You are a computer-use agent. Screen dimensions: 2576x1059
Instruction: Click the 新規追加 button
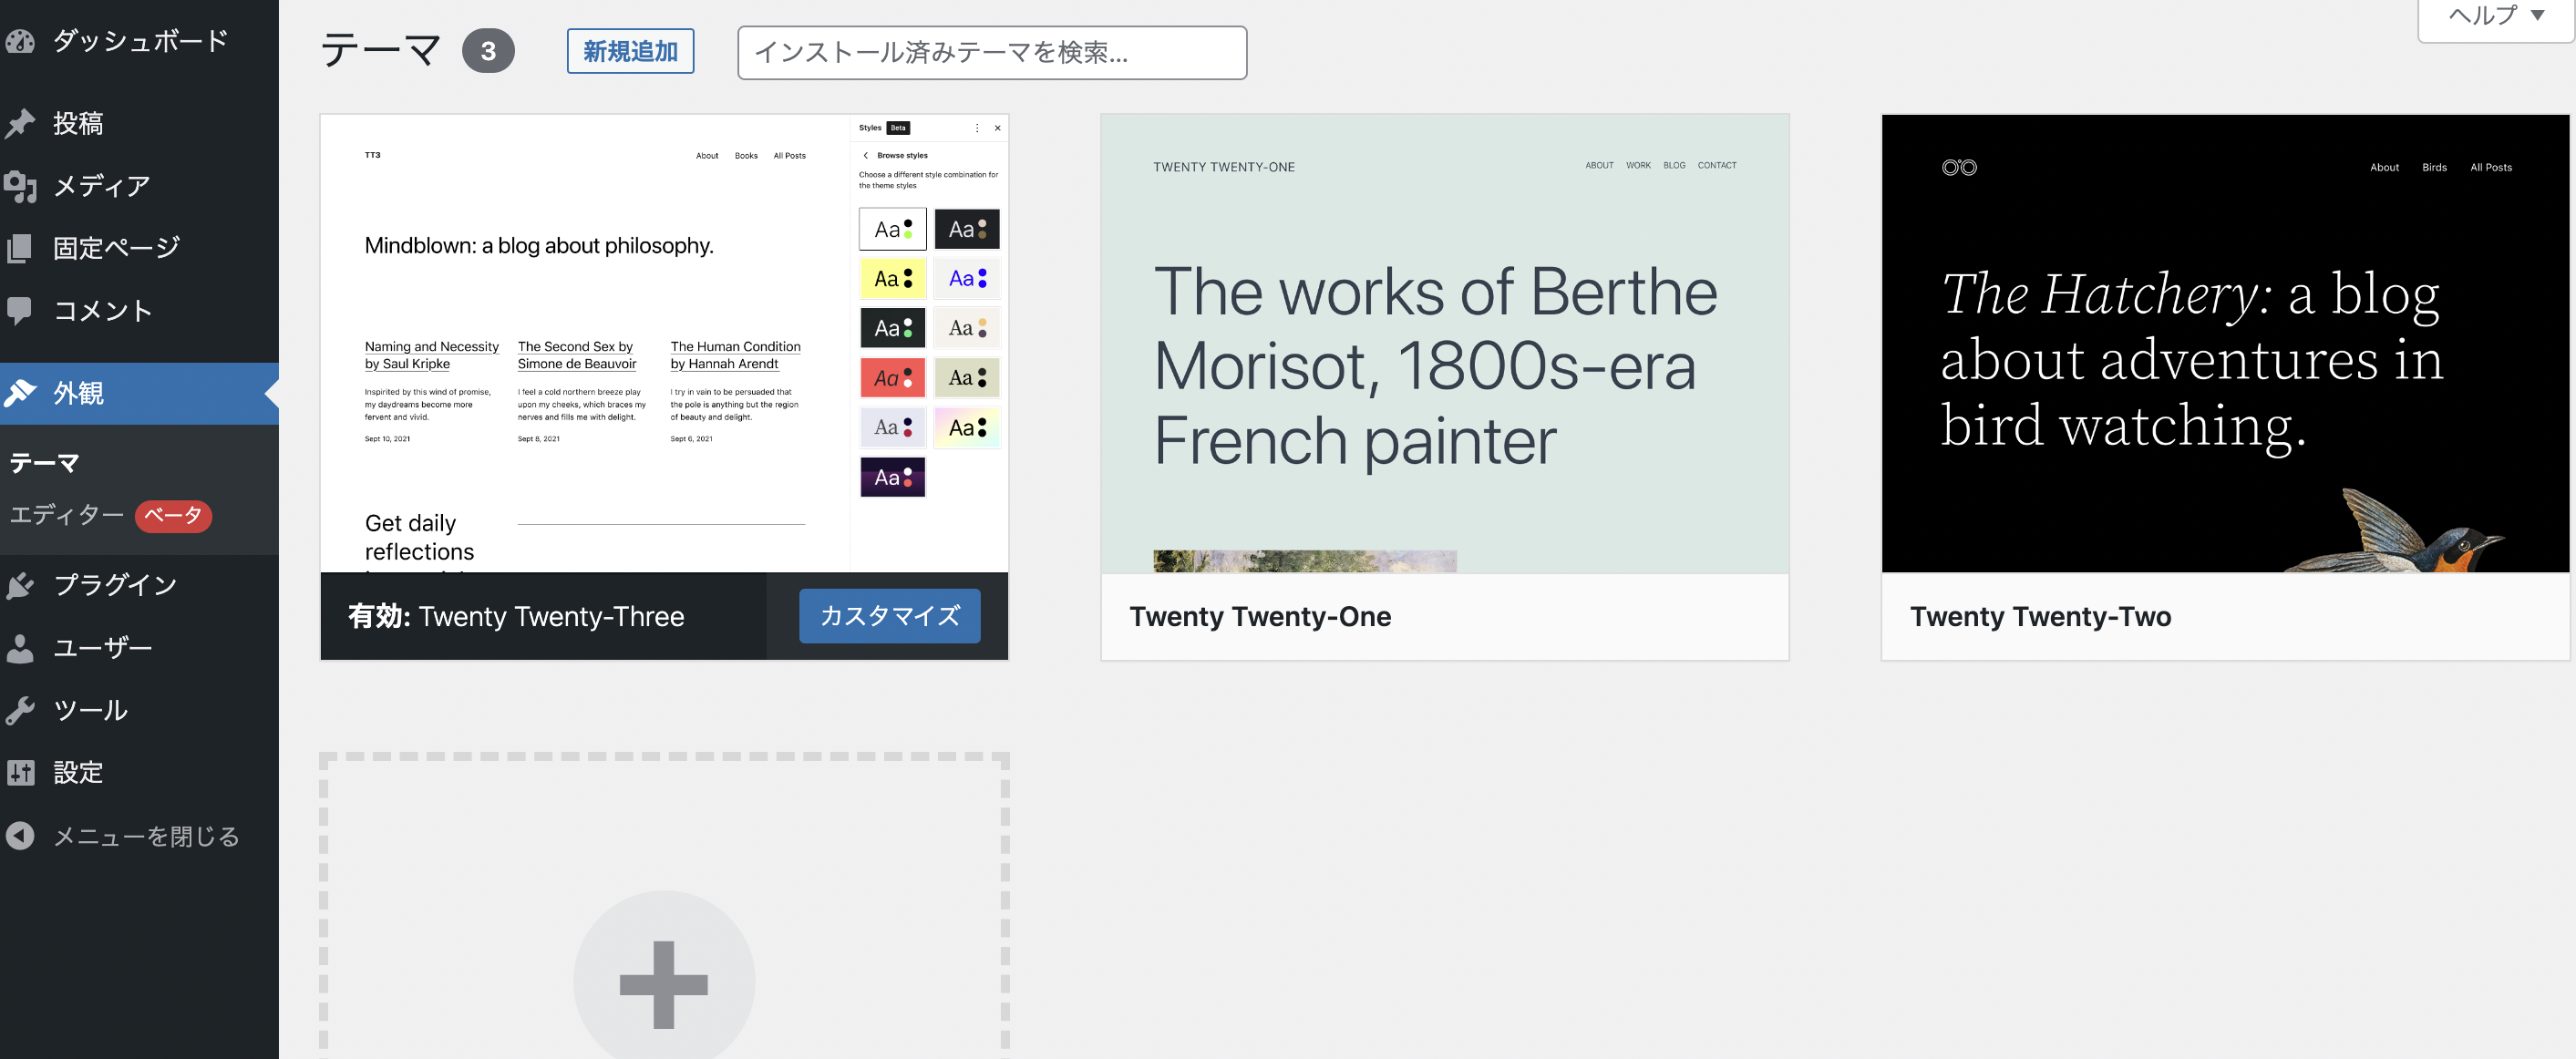pos(630,51)
